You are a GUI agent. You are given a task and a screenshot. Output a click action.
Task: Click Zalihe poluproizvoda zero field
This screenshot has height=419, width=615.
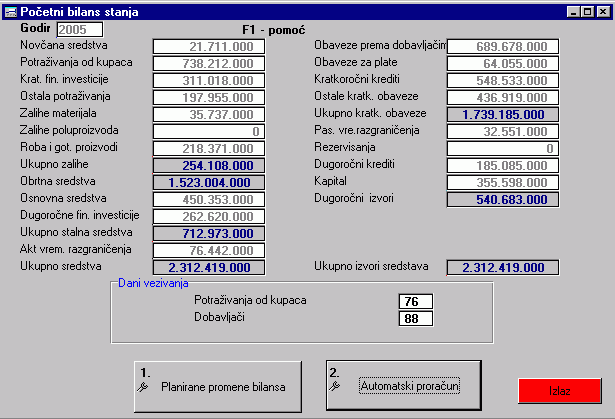[209, 131]
